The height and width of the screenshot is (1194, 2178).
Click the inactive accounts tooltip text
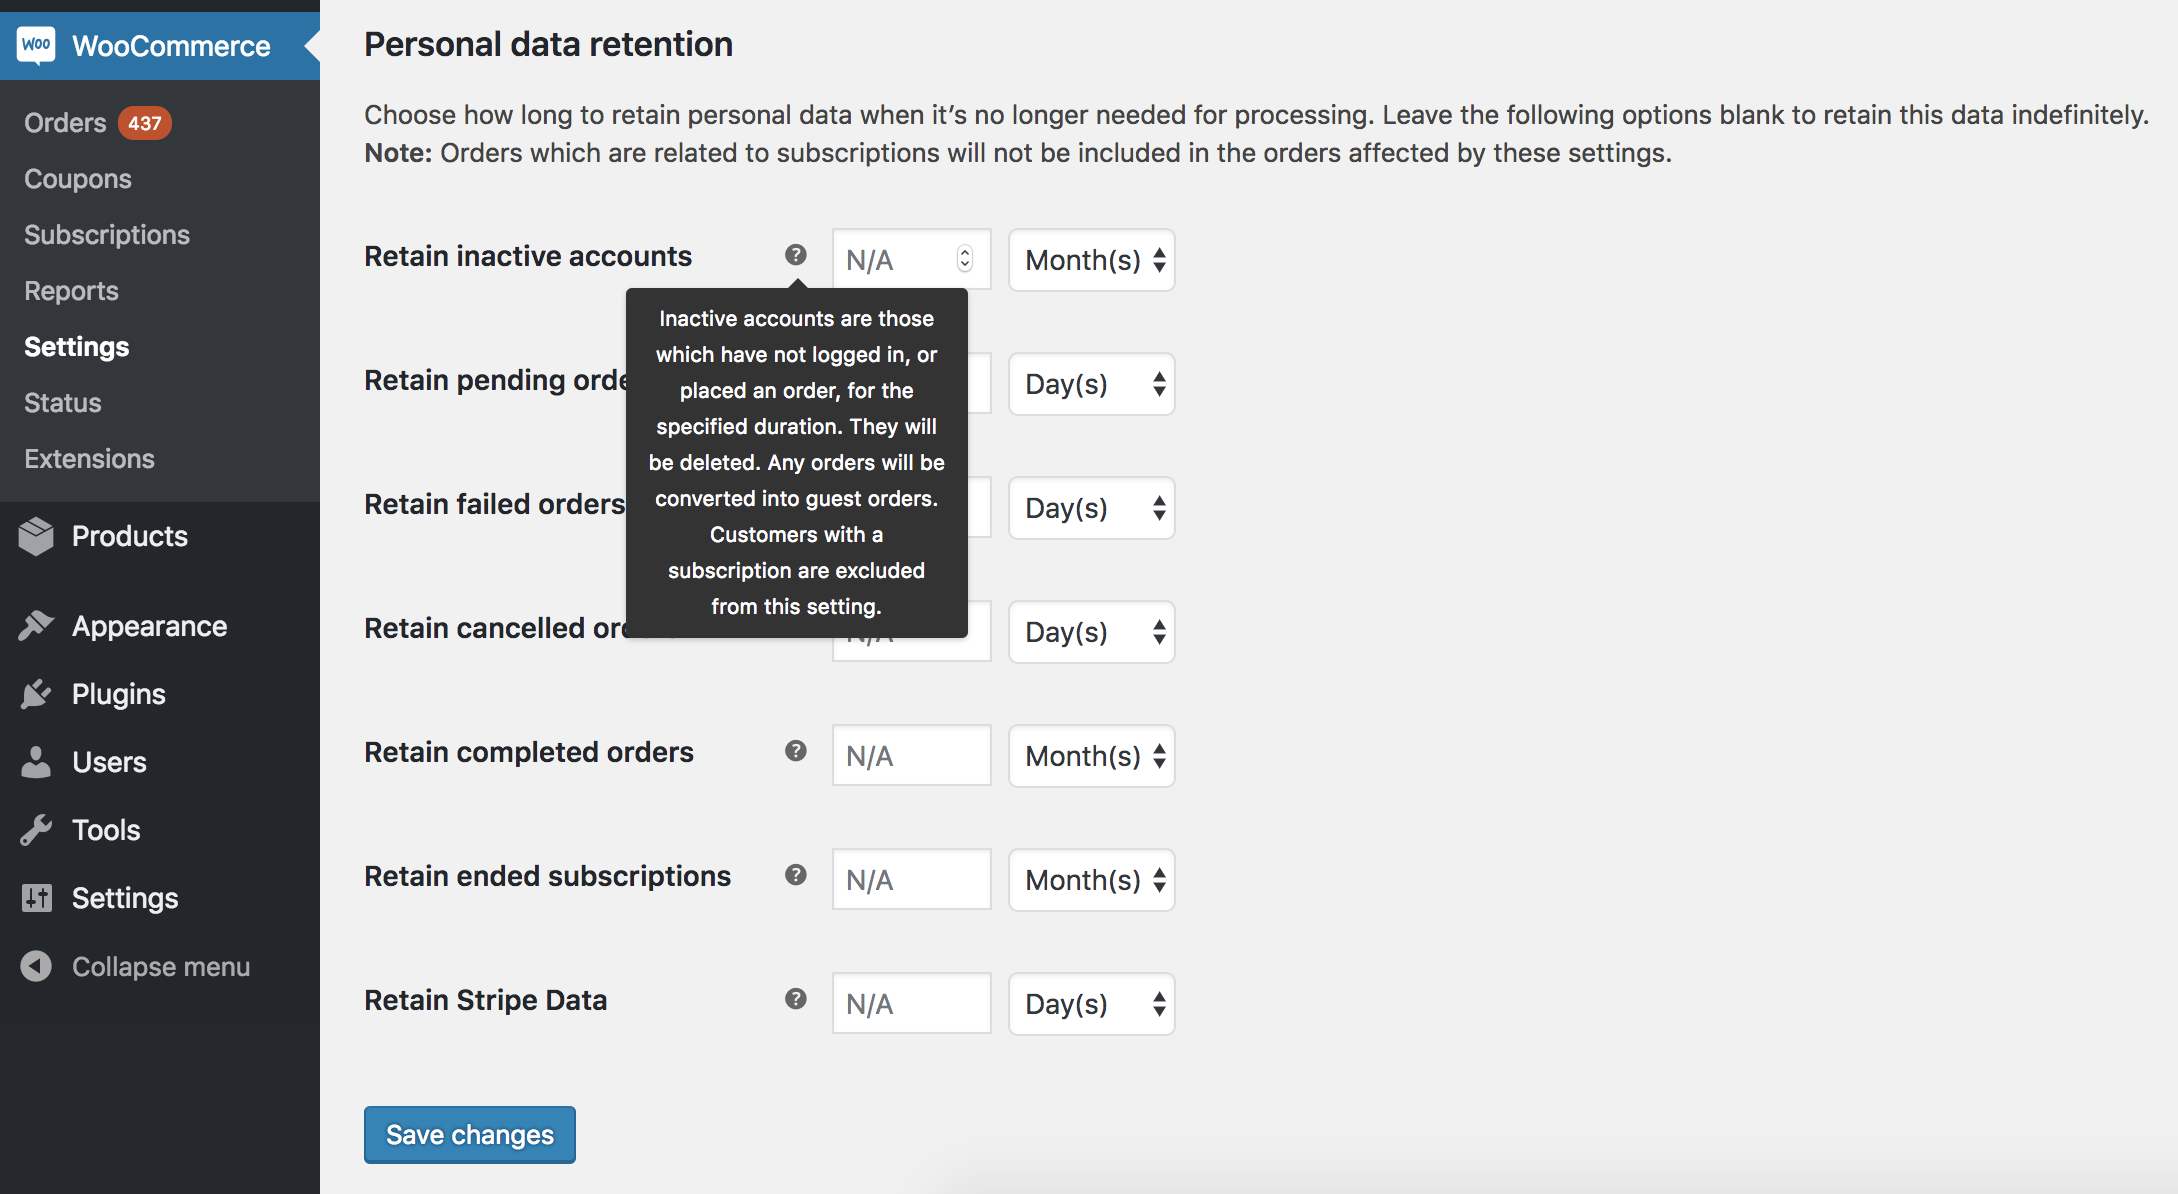[x=797, y=462]
